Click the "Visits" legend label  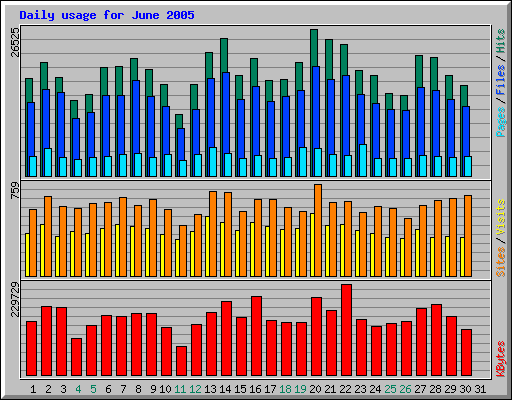pos(500,218)
